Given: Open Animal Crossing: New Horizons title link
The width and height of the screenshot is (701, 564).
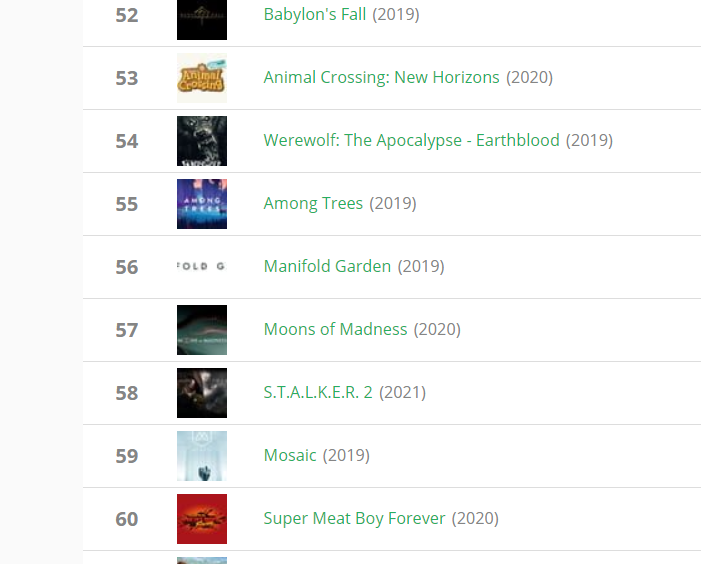Looking at the screenshot, I should click(381, 77).
